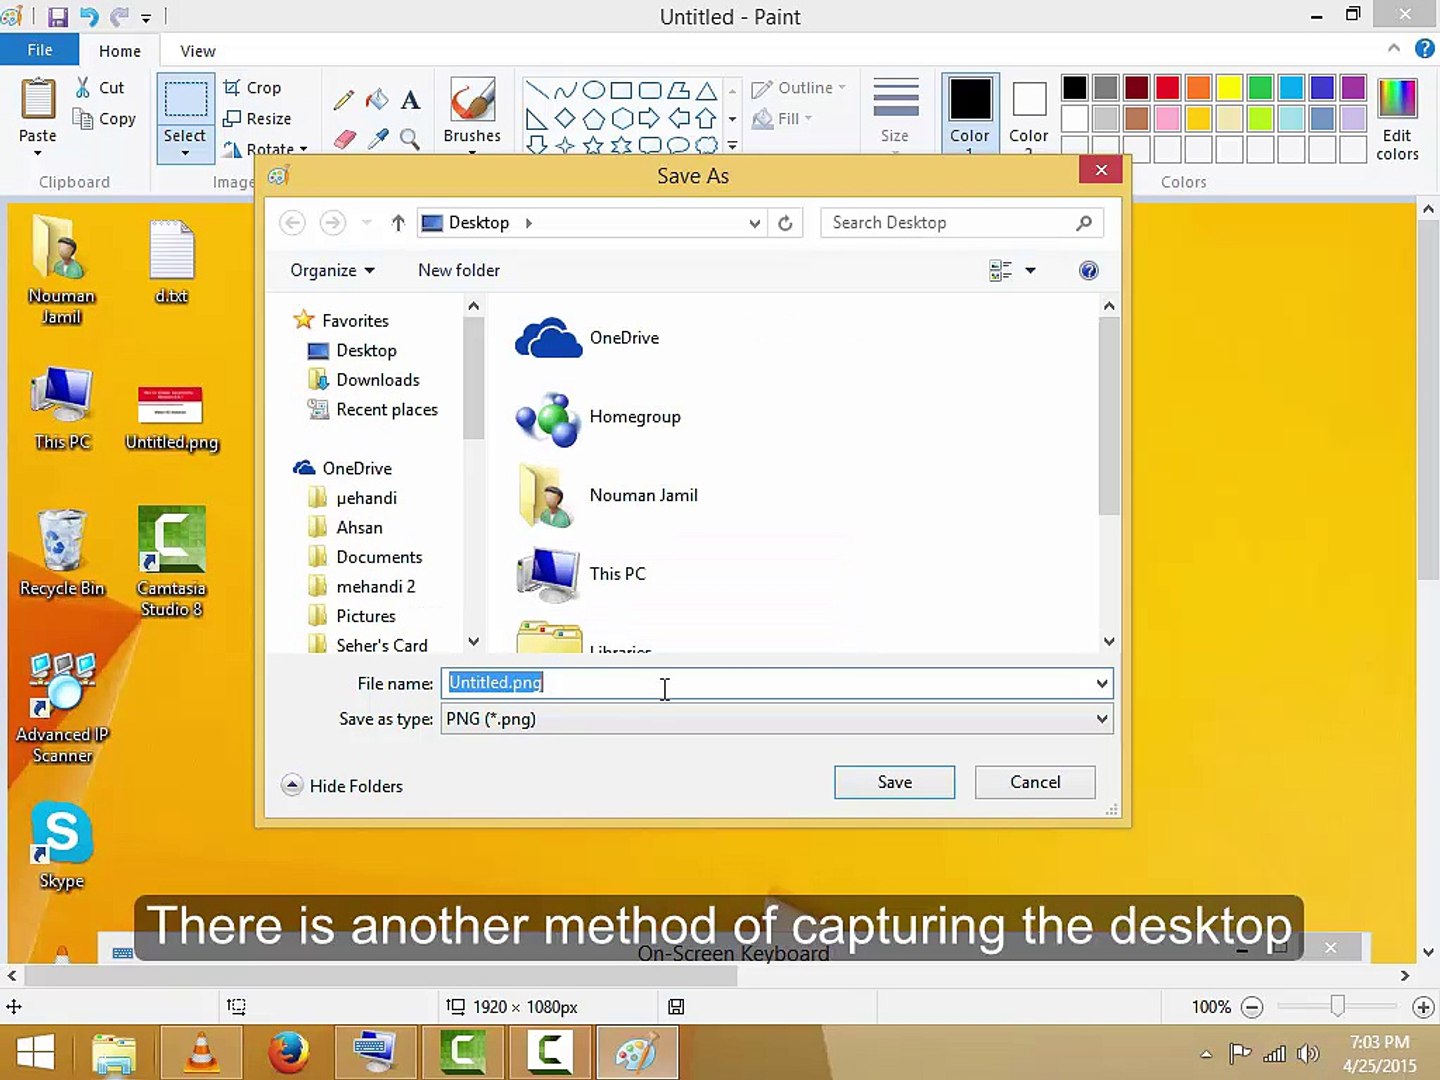
Task: Select OneDrive item in file list
Action: (x=588, y=338)
